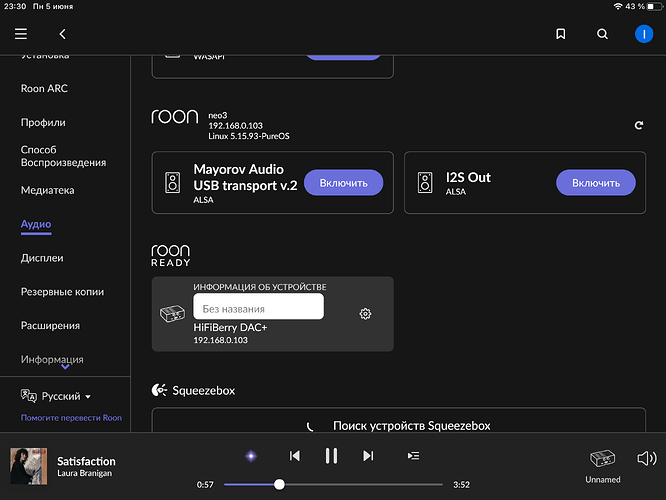Enable Mayorov Audio USB transport v.2
Screen dimensions: 666x500
343,183
